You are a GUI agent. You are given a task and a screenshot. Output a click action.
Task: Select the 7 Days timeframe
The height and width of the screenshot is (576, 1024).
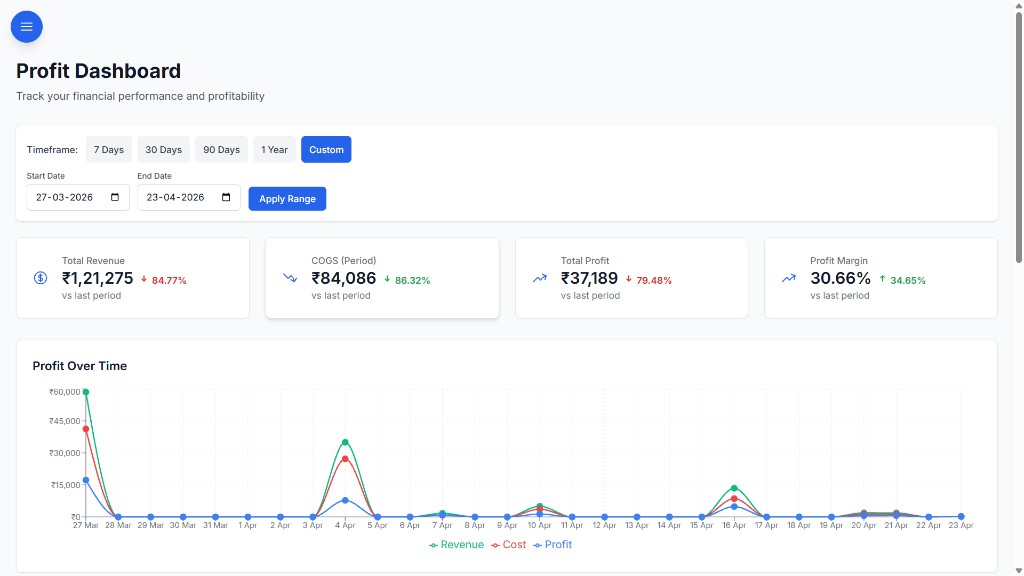click(x=108, y=150)
